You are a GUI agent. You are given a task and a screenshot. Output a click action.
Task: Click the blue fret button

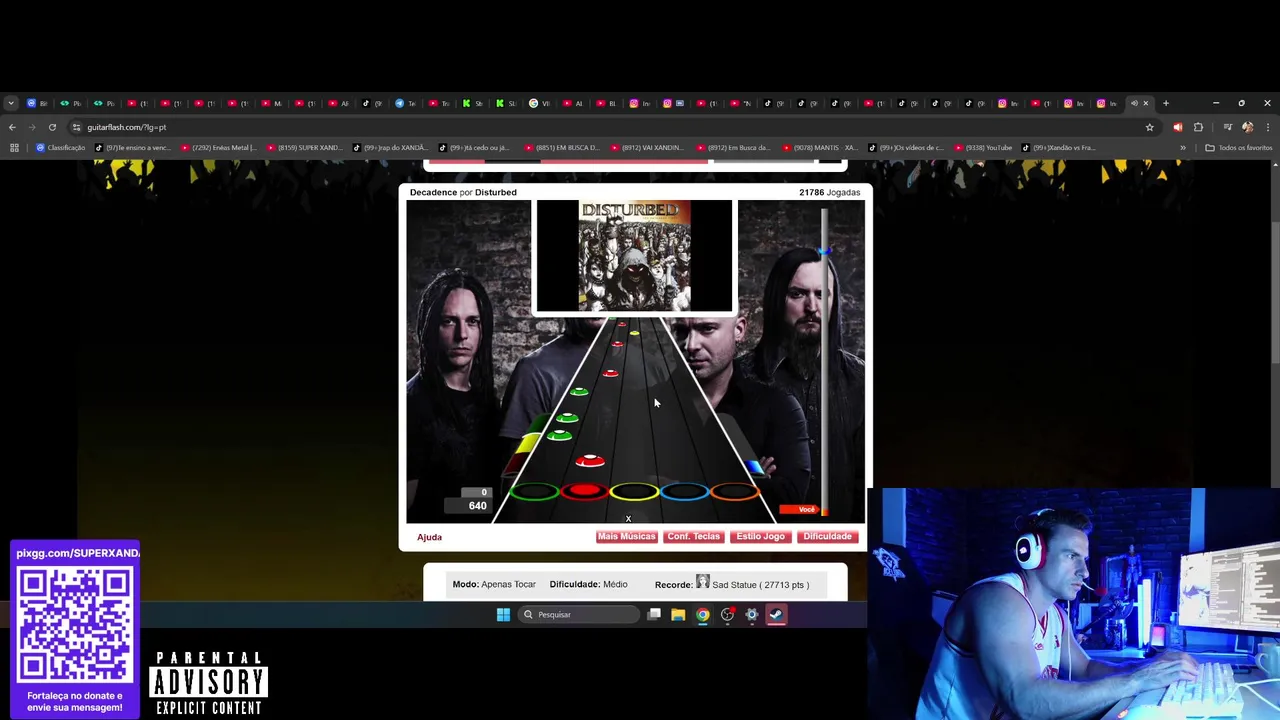(684, 491)
